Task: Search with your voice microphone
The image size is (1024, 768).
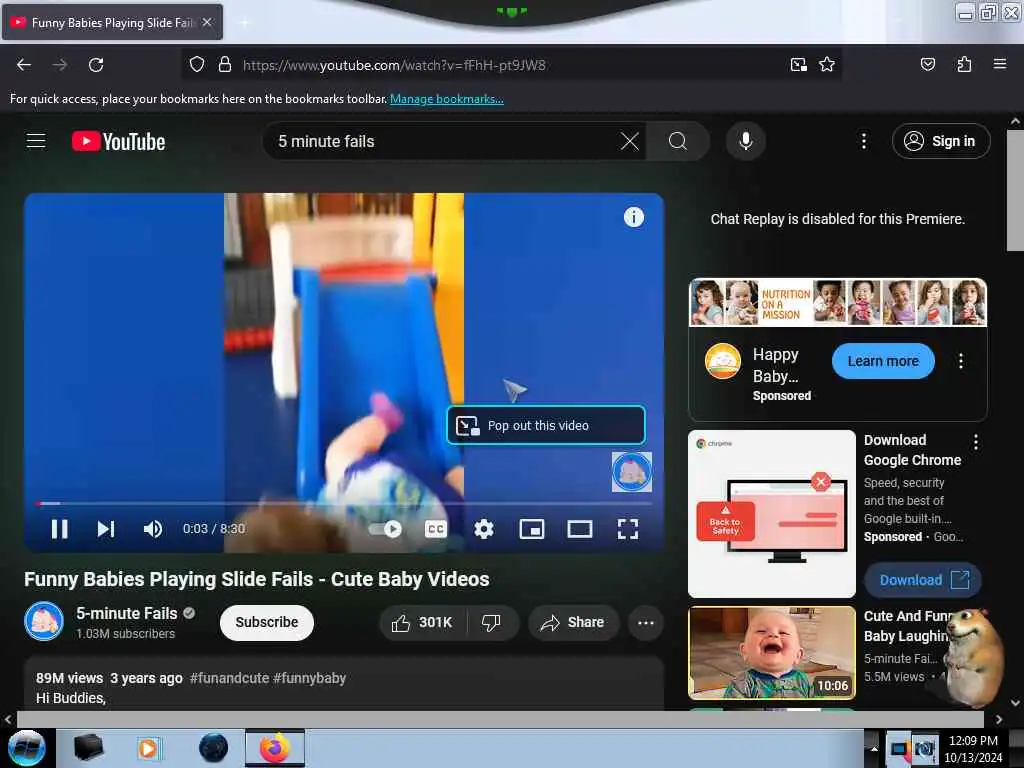Action: point(746,141)
